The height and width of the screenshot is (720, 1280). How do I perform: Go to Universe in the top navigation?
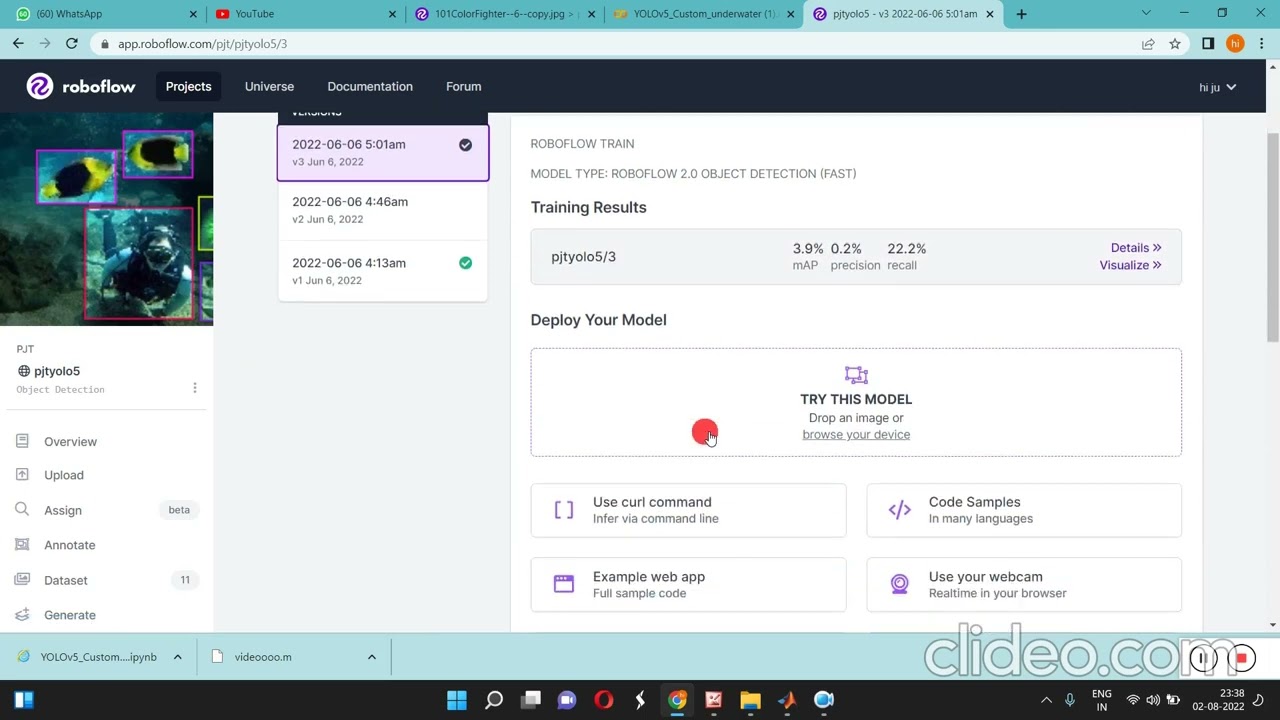click(x=269, y=87)
